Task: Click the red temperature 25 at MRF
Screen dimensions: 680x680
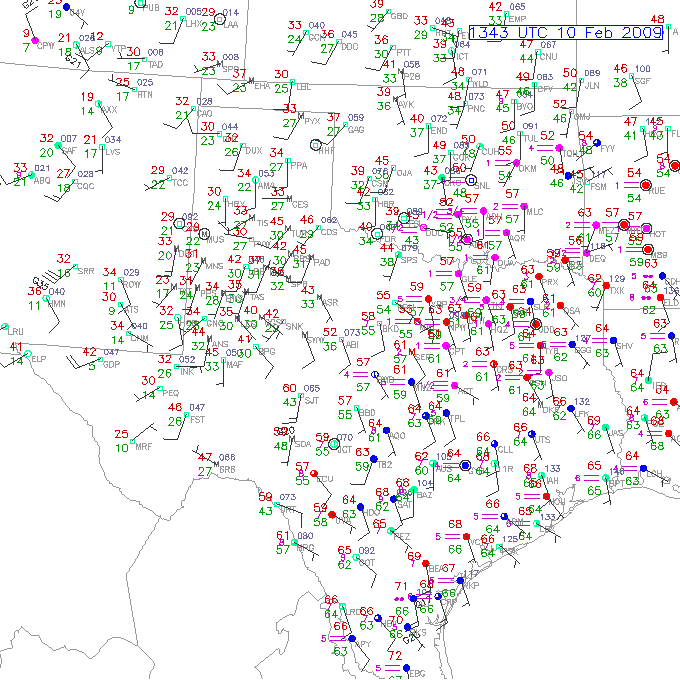Action: pos(122,434)
